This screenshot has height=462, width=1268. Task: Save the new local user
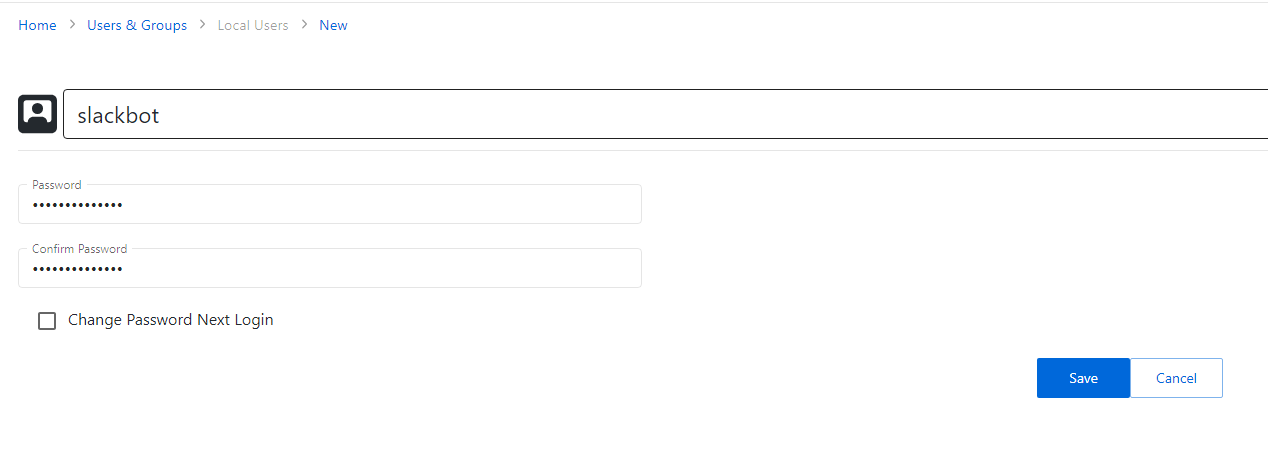pos(1083,378)
